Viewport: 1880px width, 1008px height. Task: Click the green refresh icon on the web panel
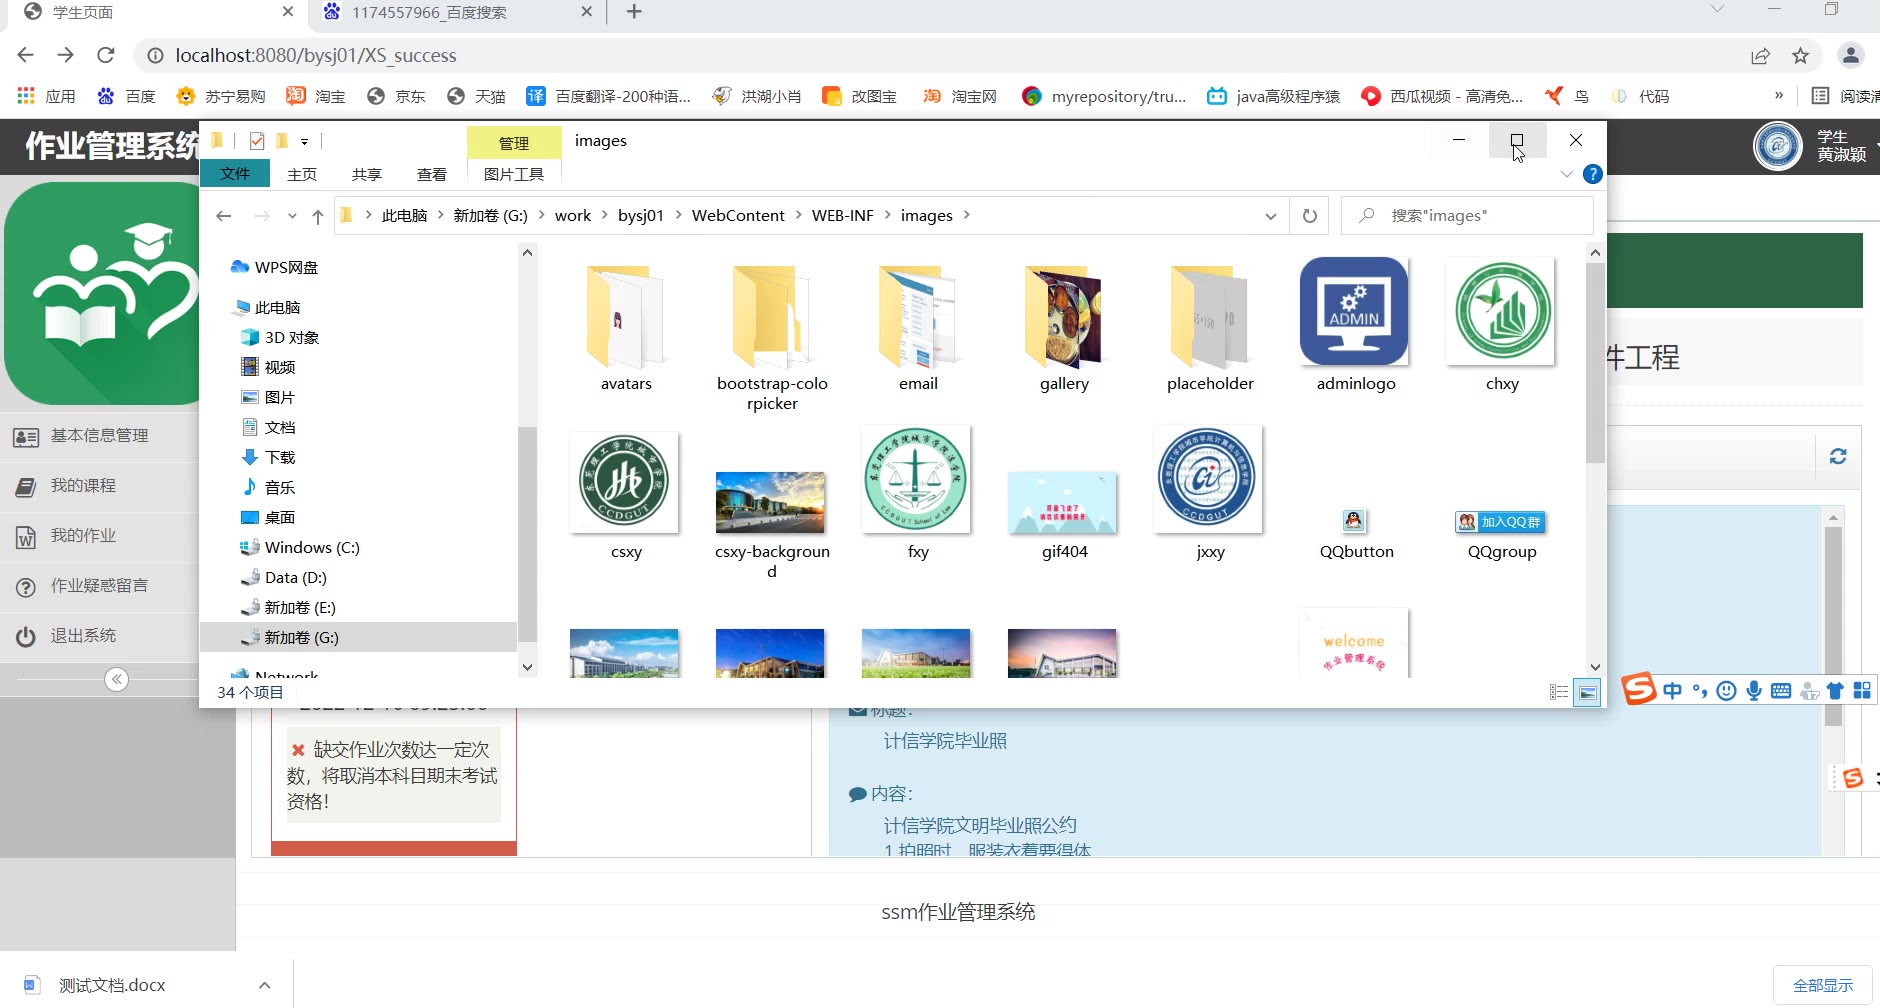(1838, 456)
